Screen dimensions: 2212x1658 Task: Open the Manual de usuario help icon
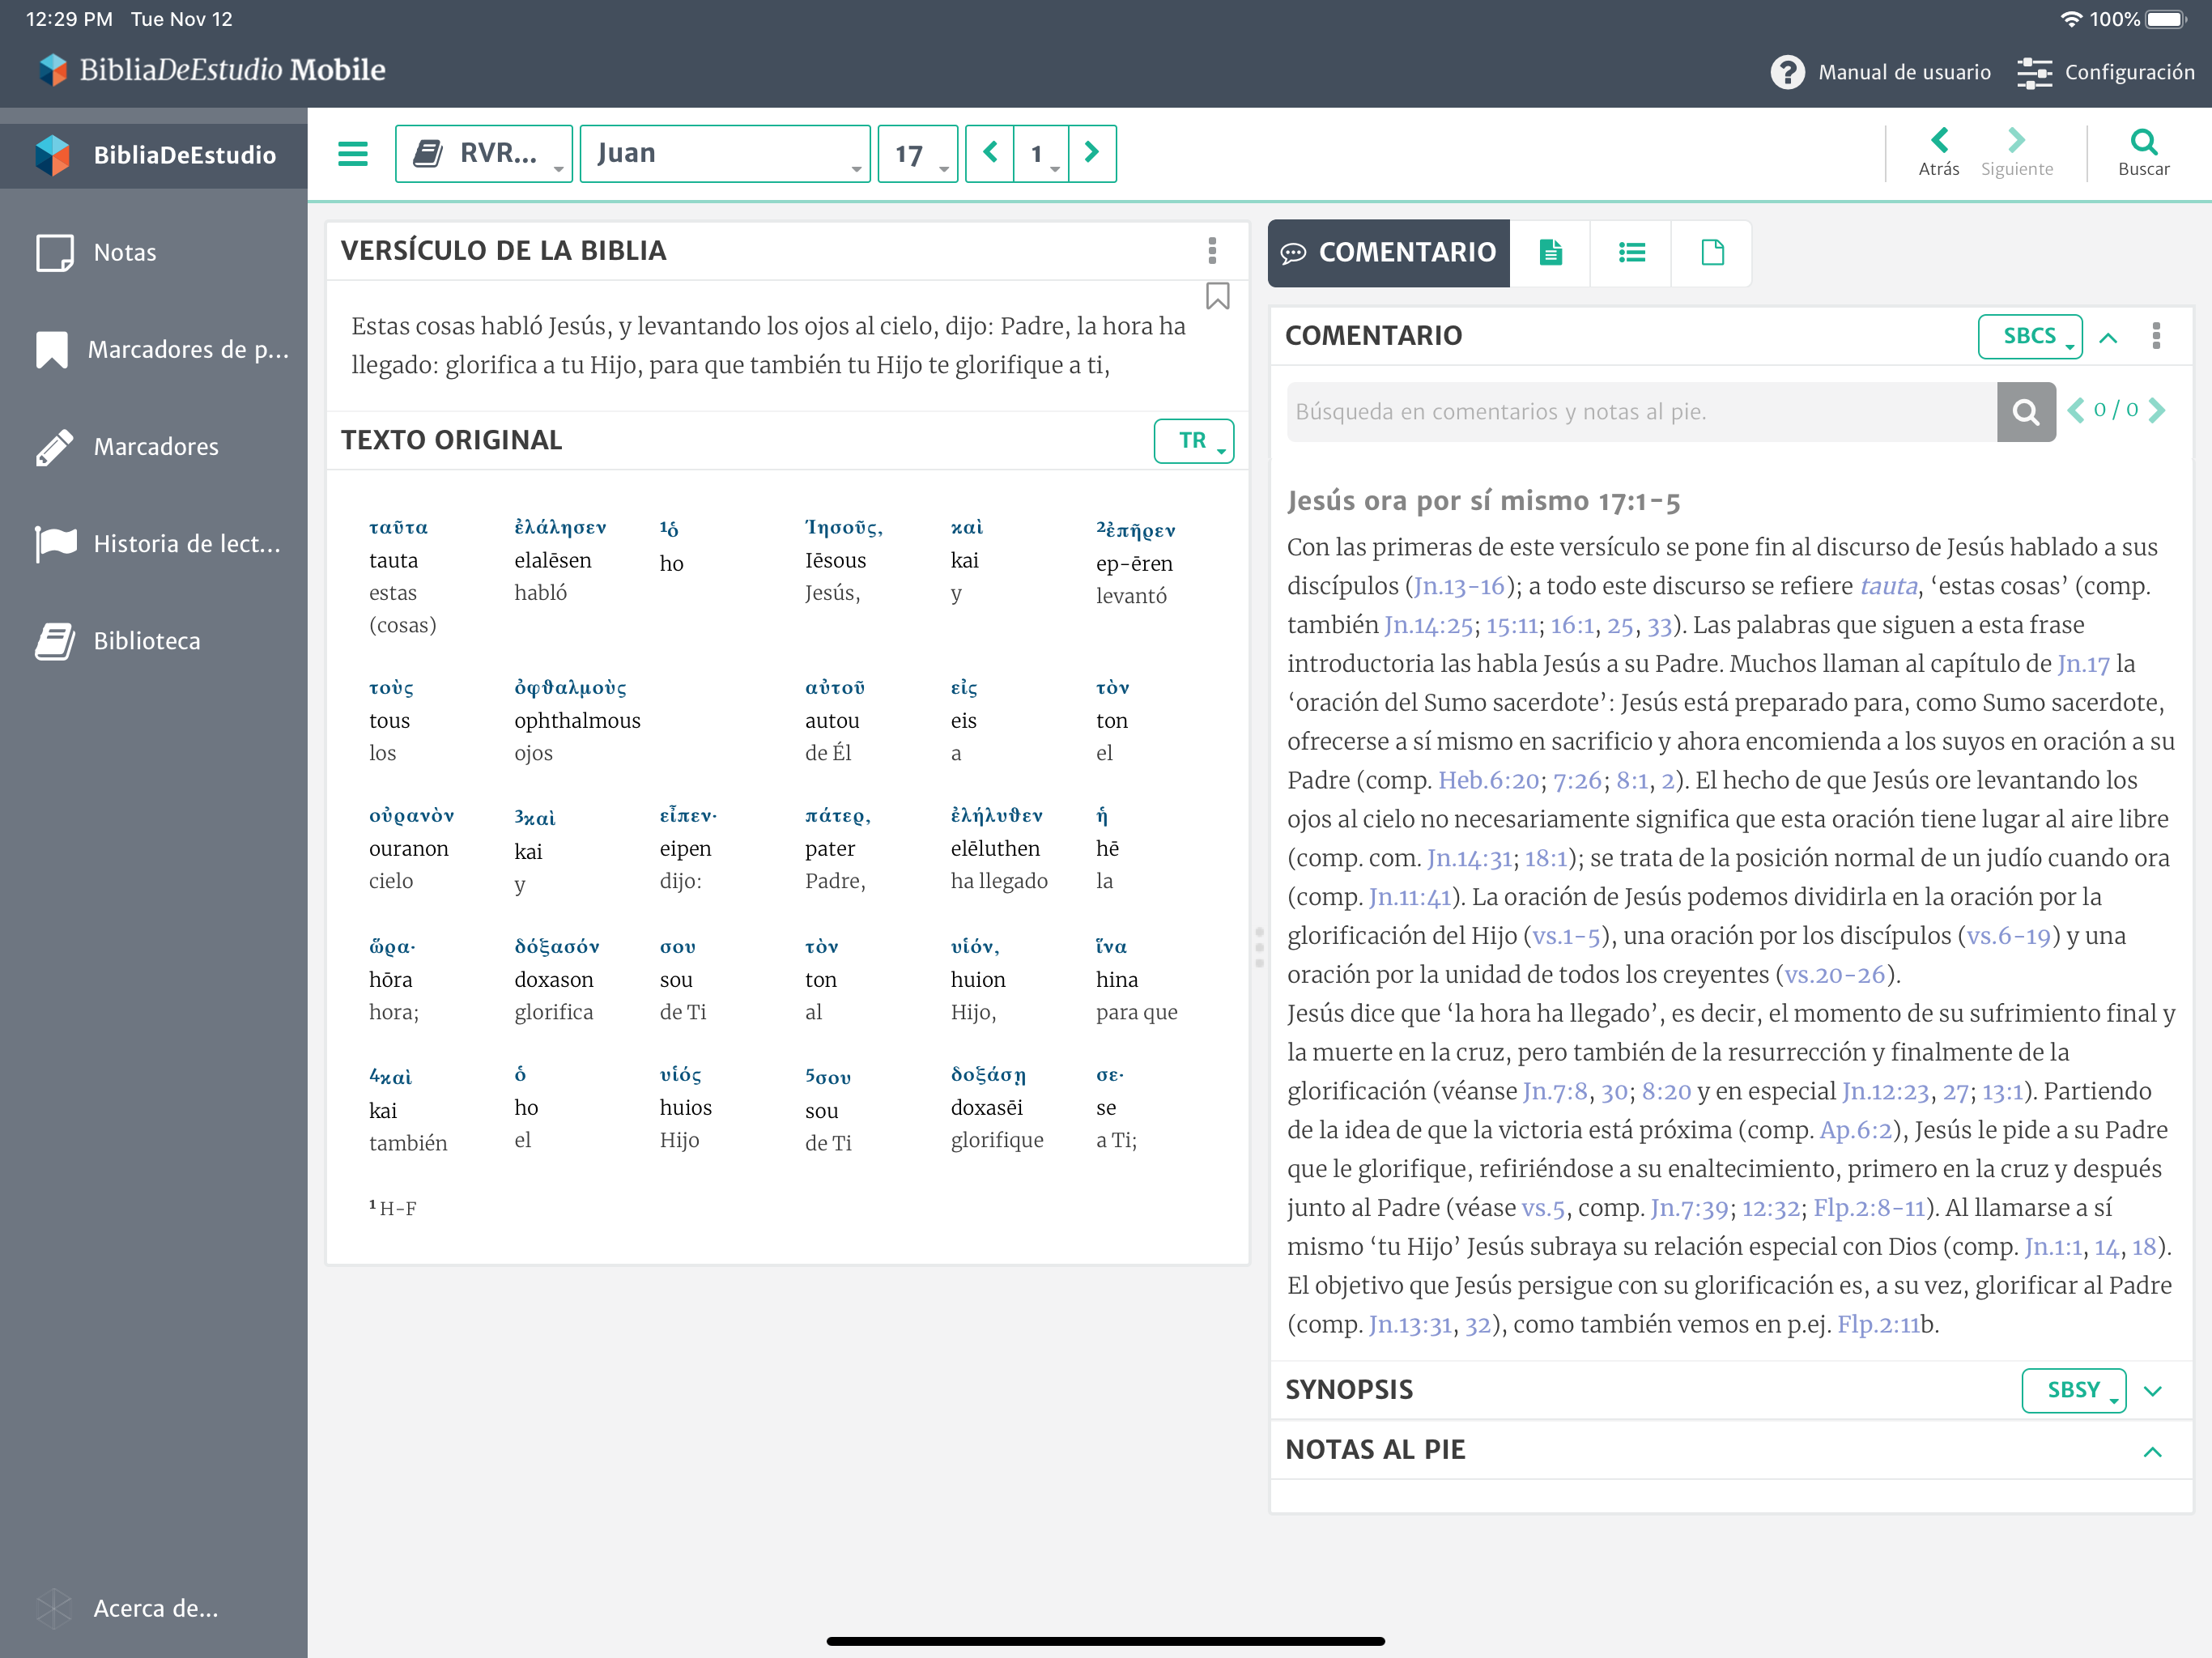coord(1787,72)
